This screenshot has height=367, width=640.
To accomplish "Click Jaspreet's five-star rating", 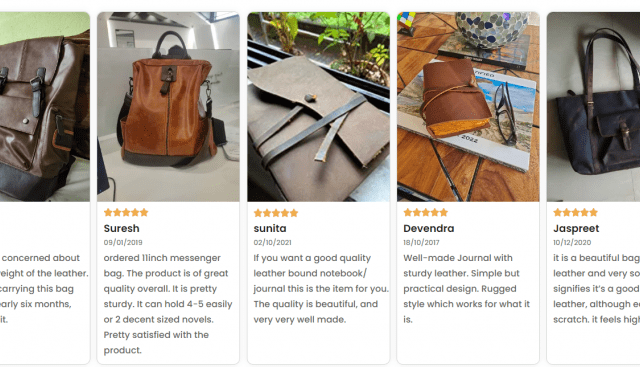I will [x=576, y=212].
